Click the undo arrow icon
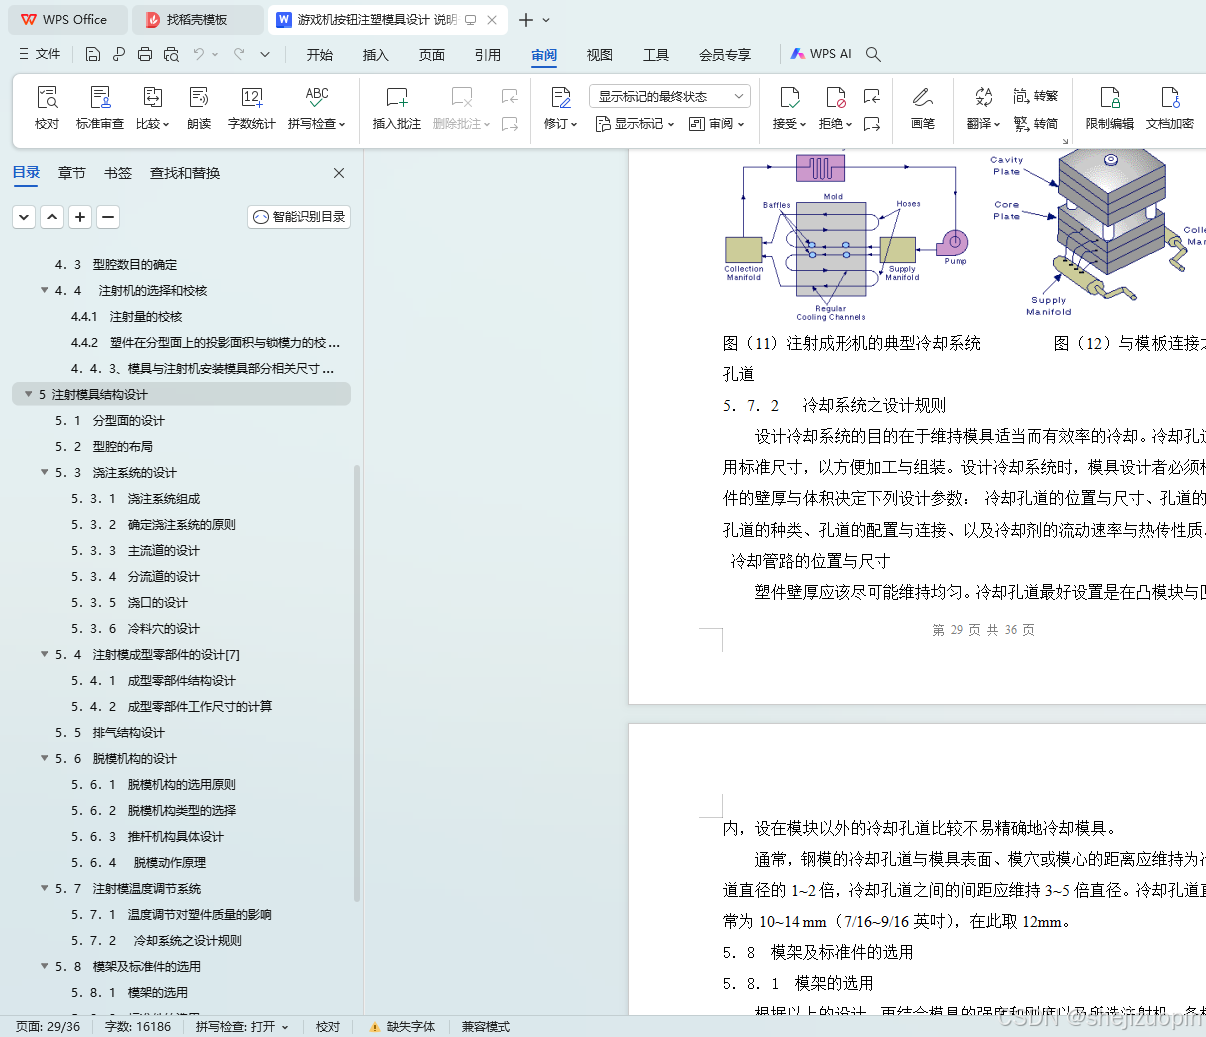 199,54
